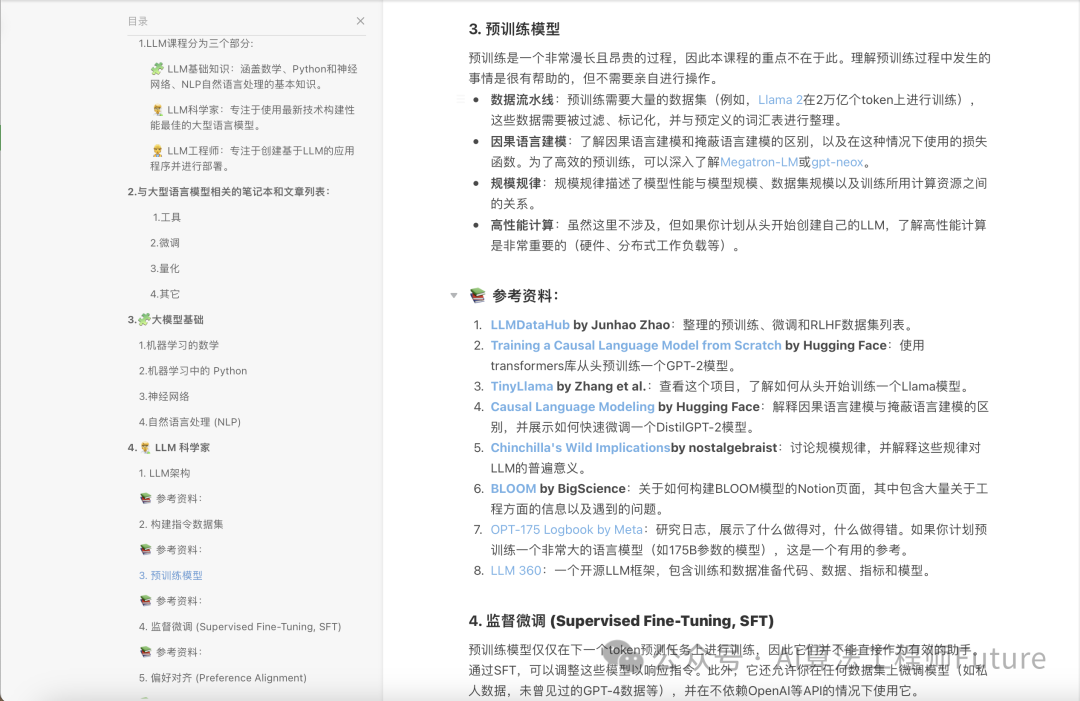Click the puzzle emoji before LLM基础知识 in outline

(157, 69)
